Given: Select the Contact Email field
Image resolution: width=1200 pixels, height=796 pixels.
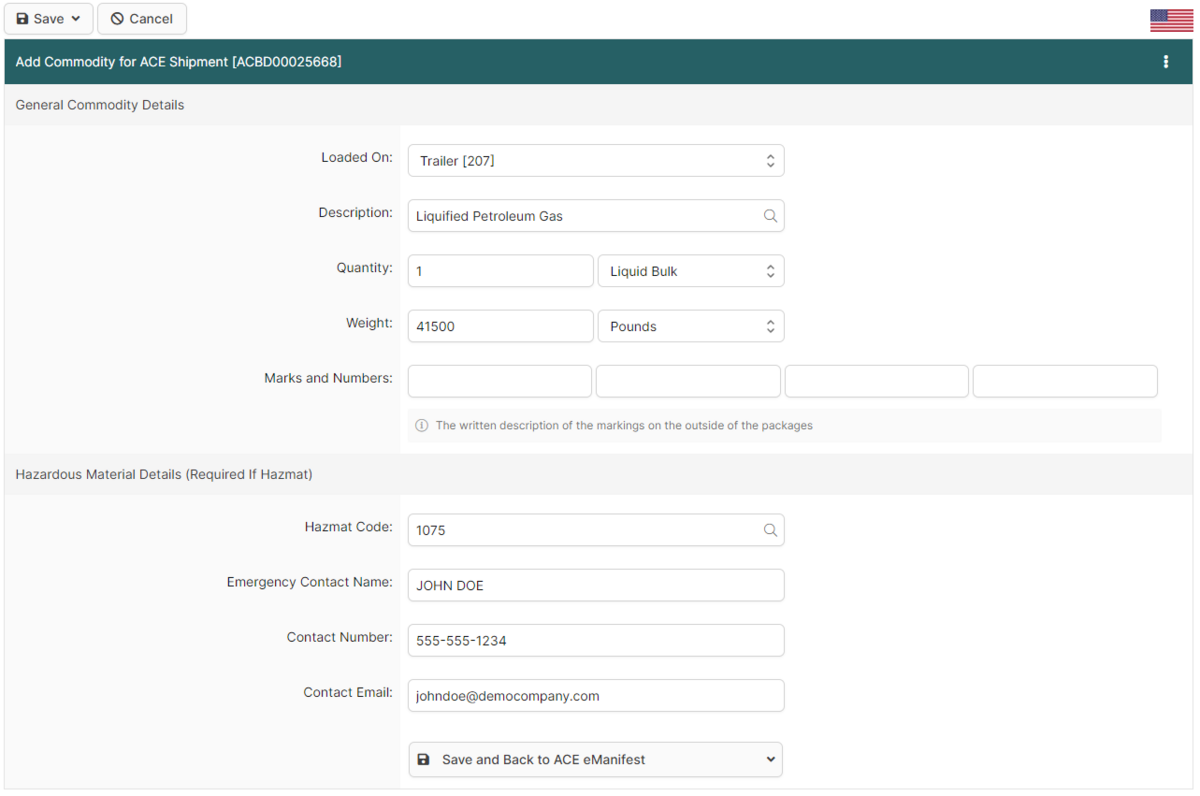Looking at the screenshot, I should (x=596, y=695).
